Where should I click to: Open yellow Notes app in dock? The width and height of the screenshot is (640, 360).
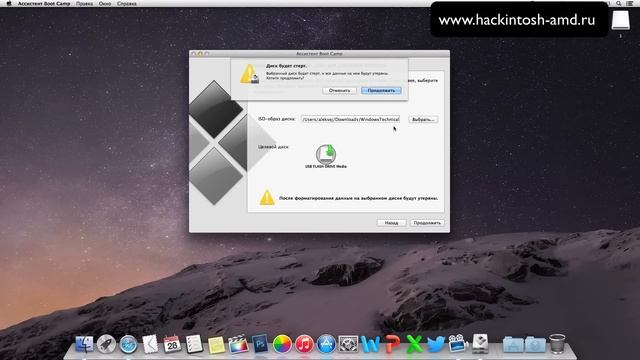point(216,345)
